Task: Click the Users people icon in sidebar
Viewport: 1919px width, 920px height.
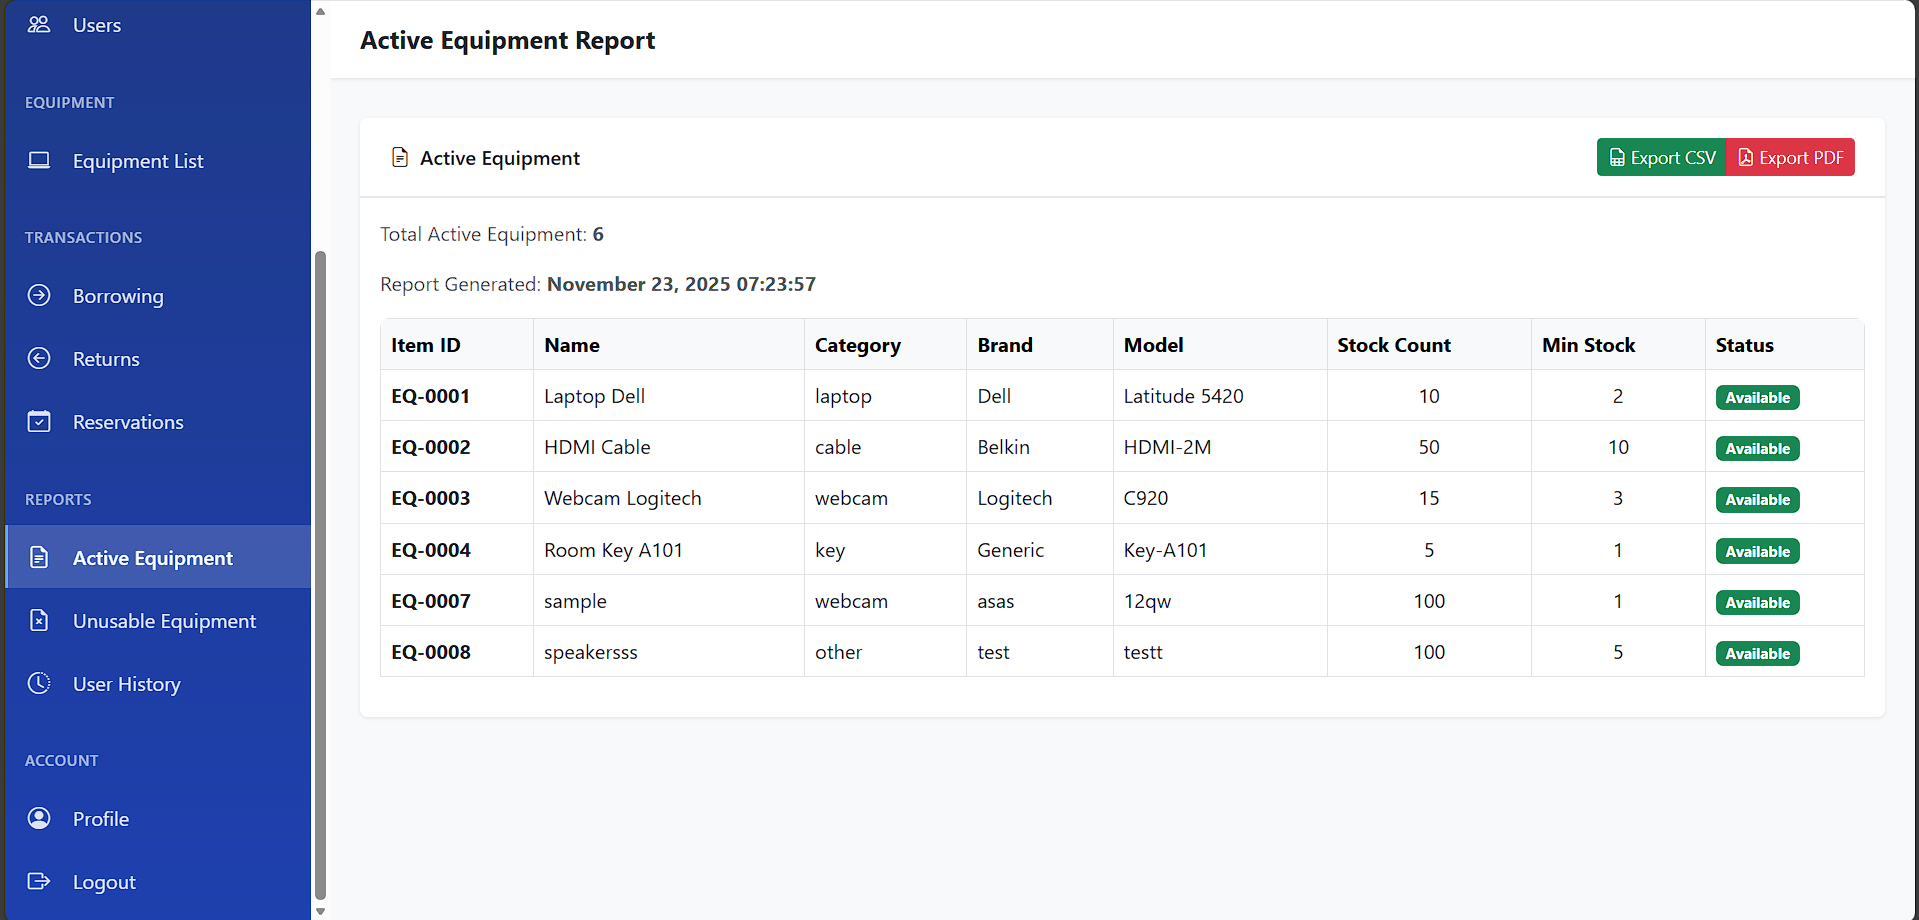Action: [39, 25]
